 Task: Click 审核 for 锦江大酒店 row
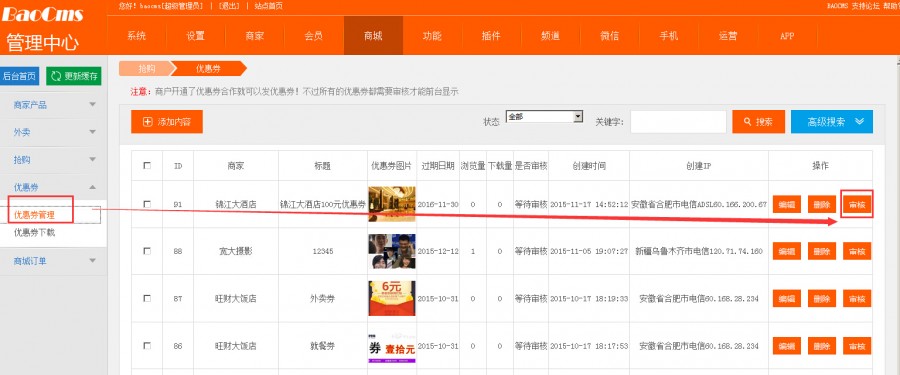point(857,204)
